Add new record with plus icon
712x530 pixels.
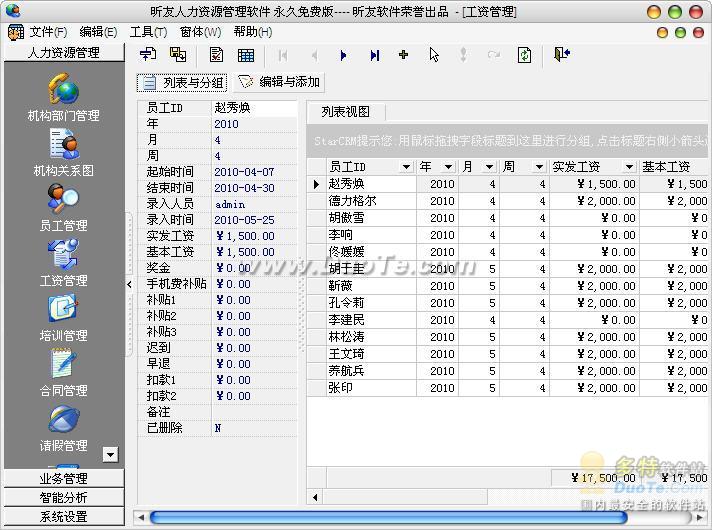click(403, 55)
